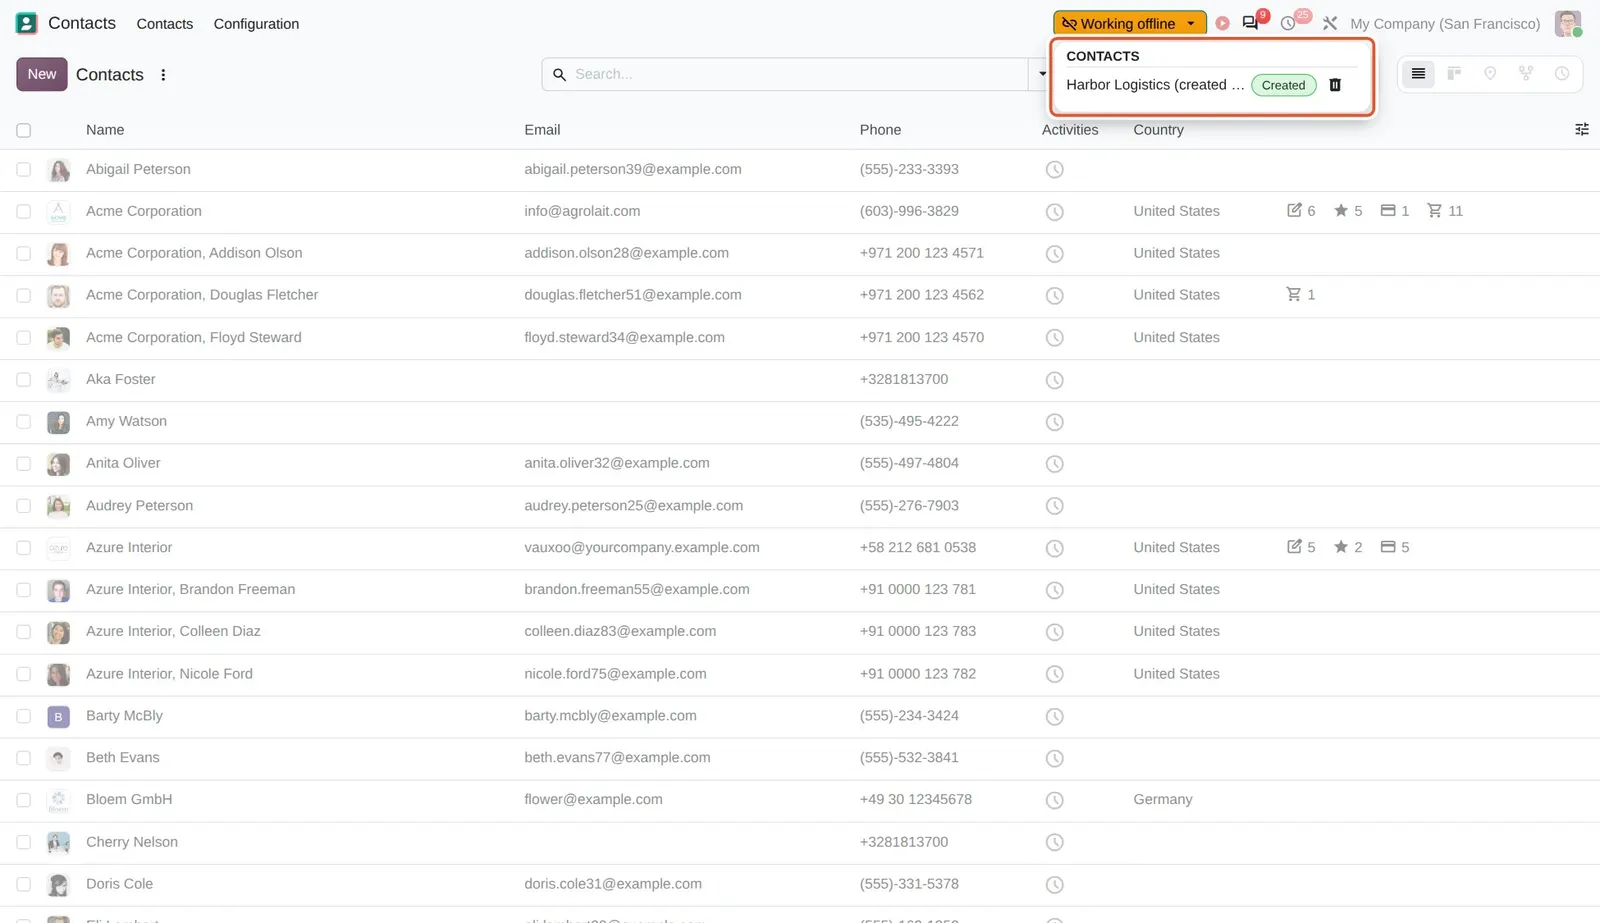The width and height of the screenshot is (1600, 923).
Task: Open the search filter options toggle arrow
Action: click(1042, 74)
